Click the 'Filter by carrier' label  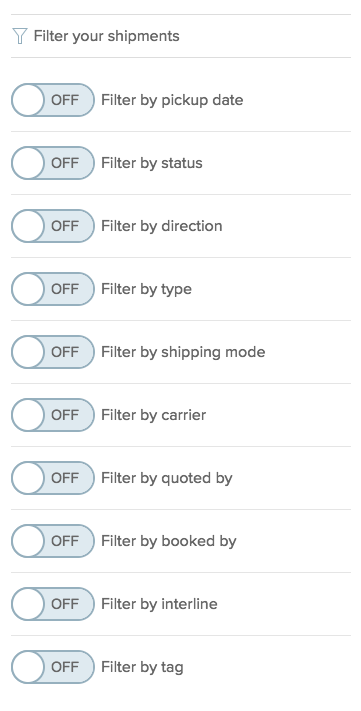(x=153, y=415)
